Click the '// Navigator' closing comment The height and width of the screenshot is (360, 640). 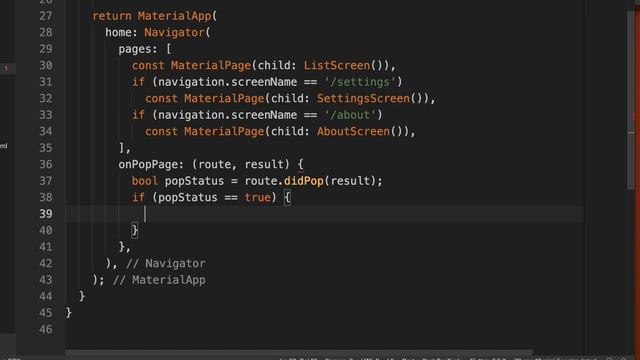pos(165,263)
